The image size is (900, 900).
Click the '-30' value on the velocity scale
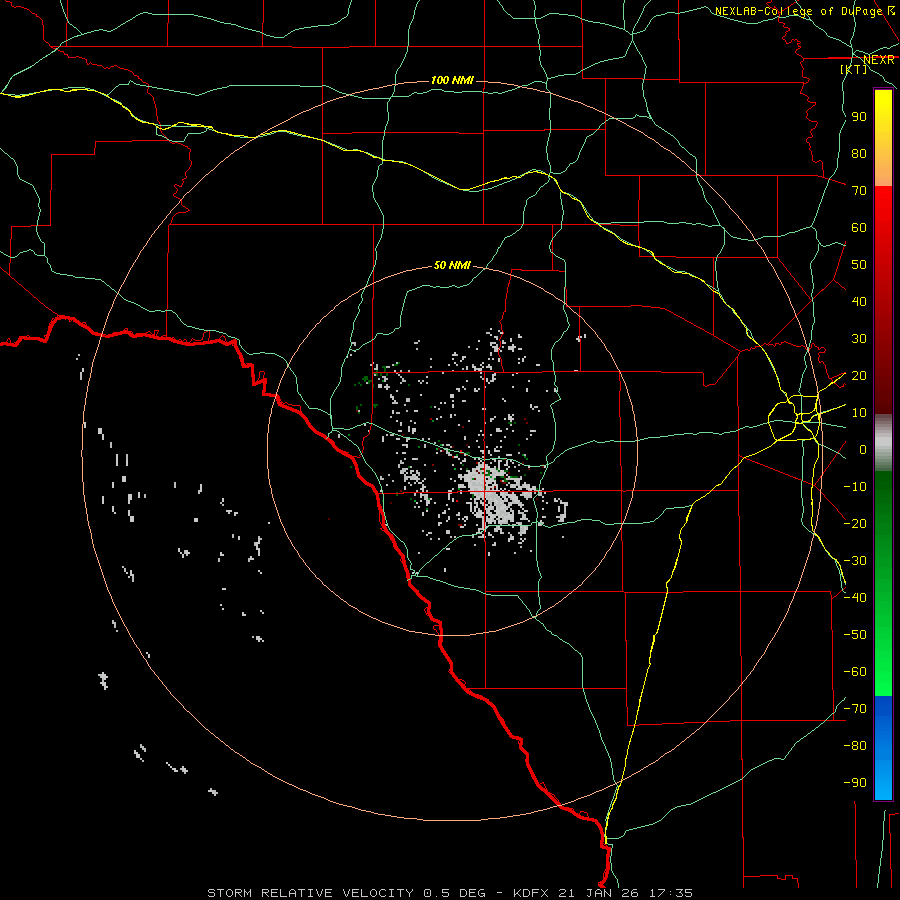tap(855, 561)
